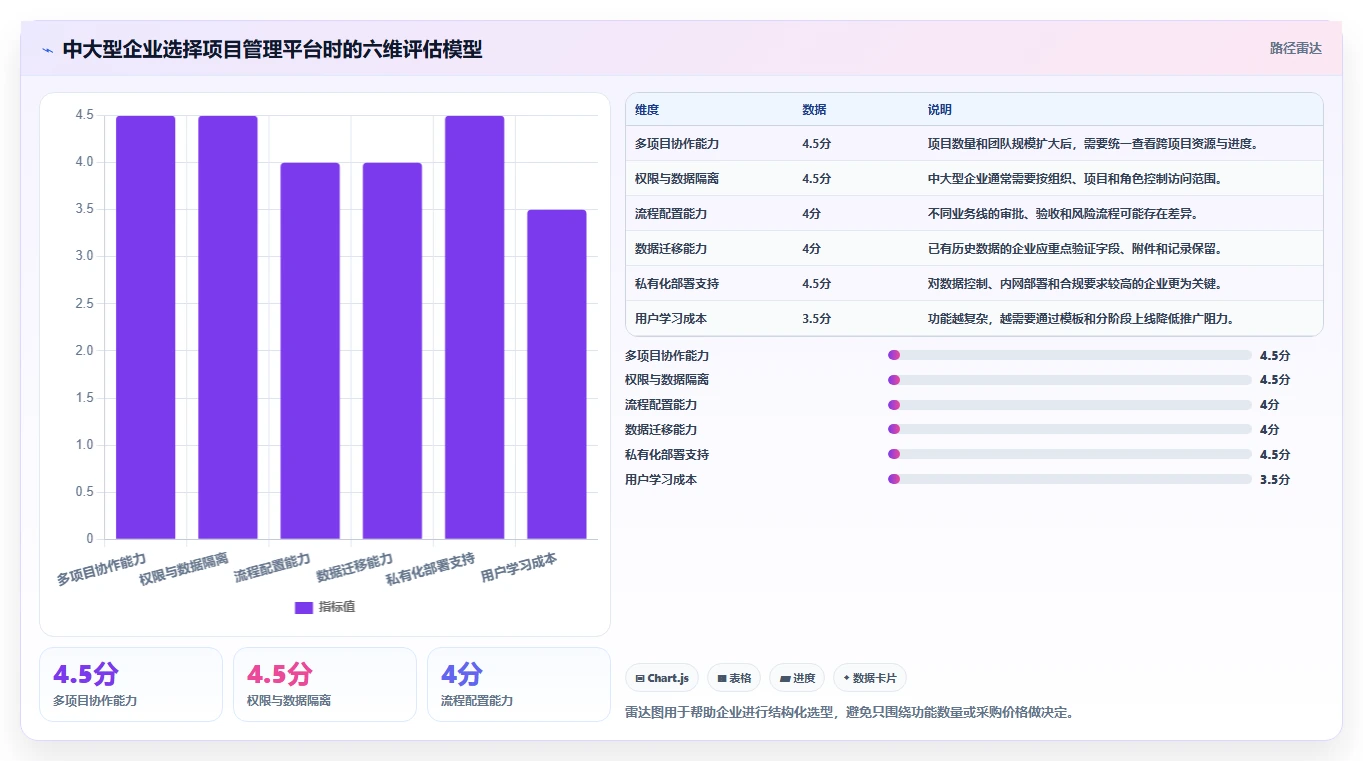Select the 多项目协作能力 bar in chart

(x=146, y=327)
